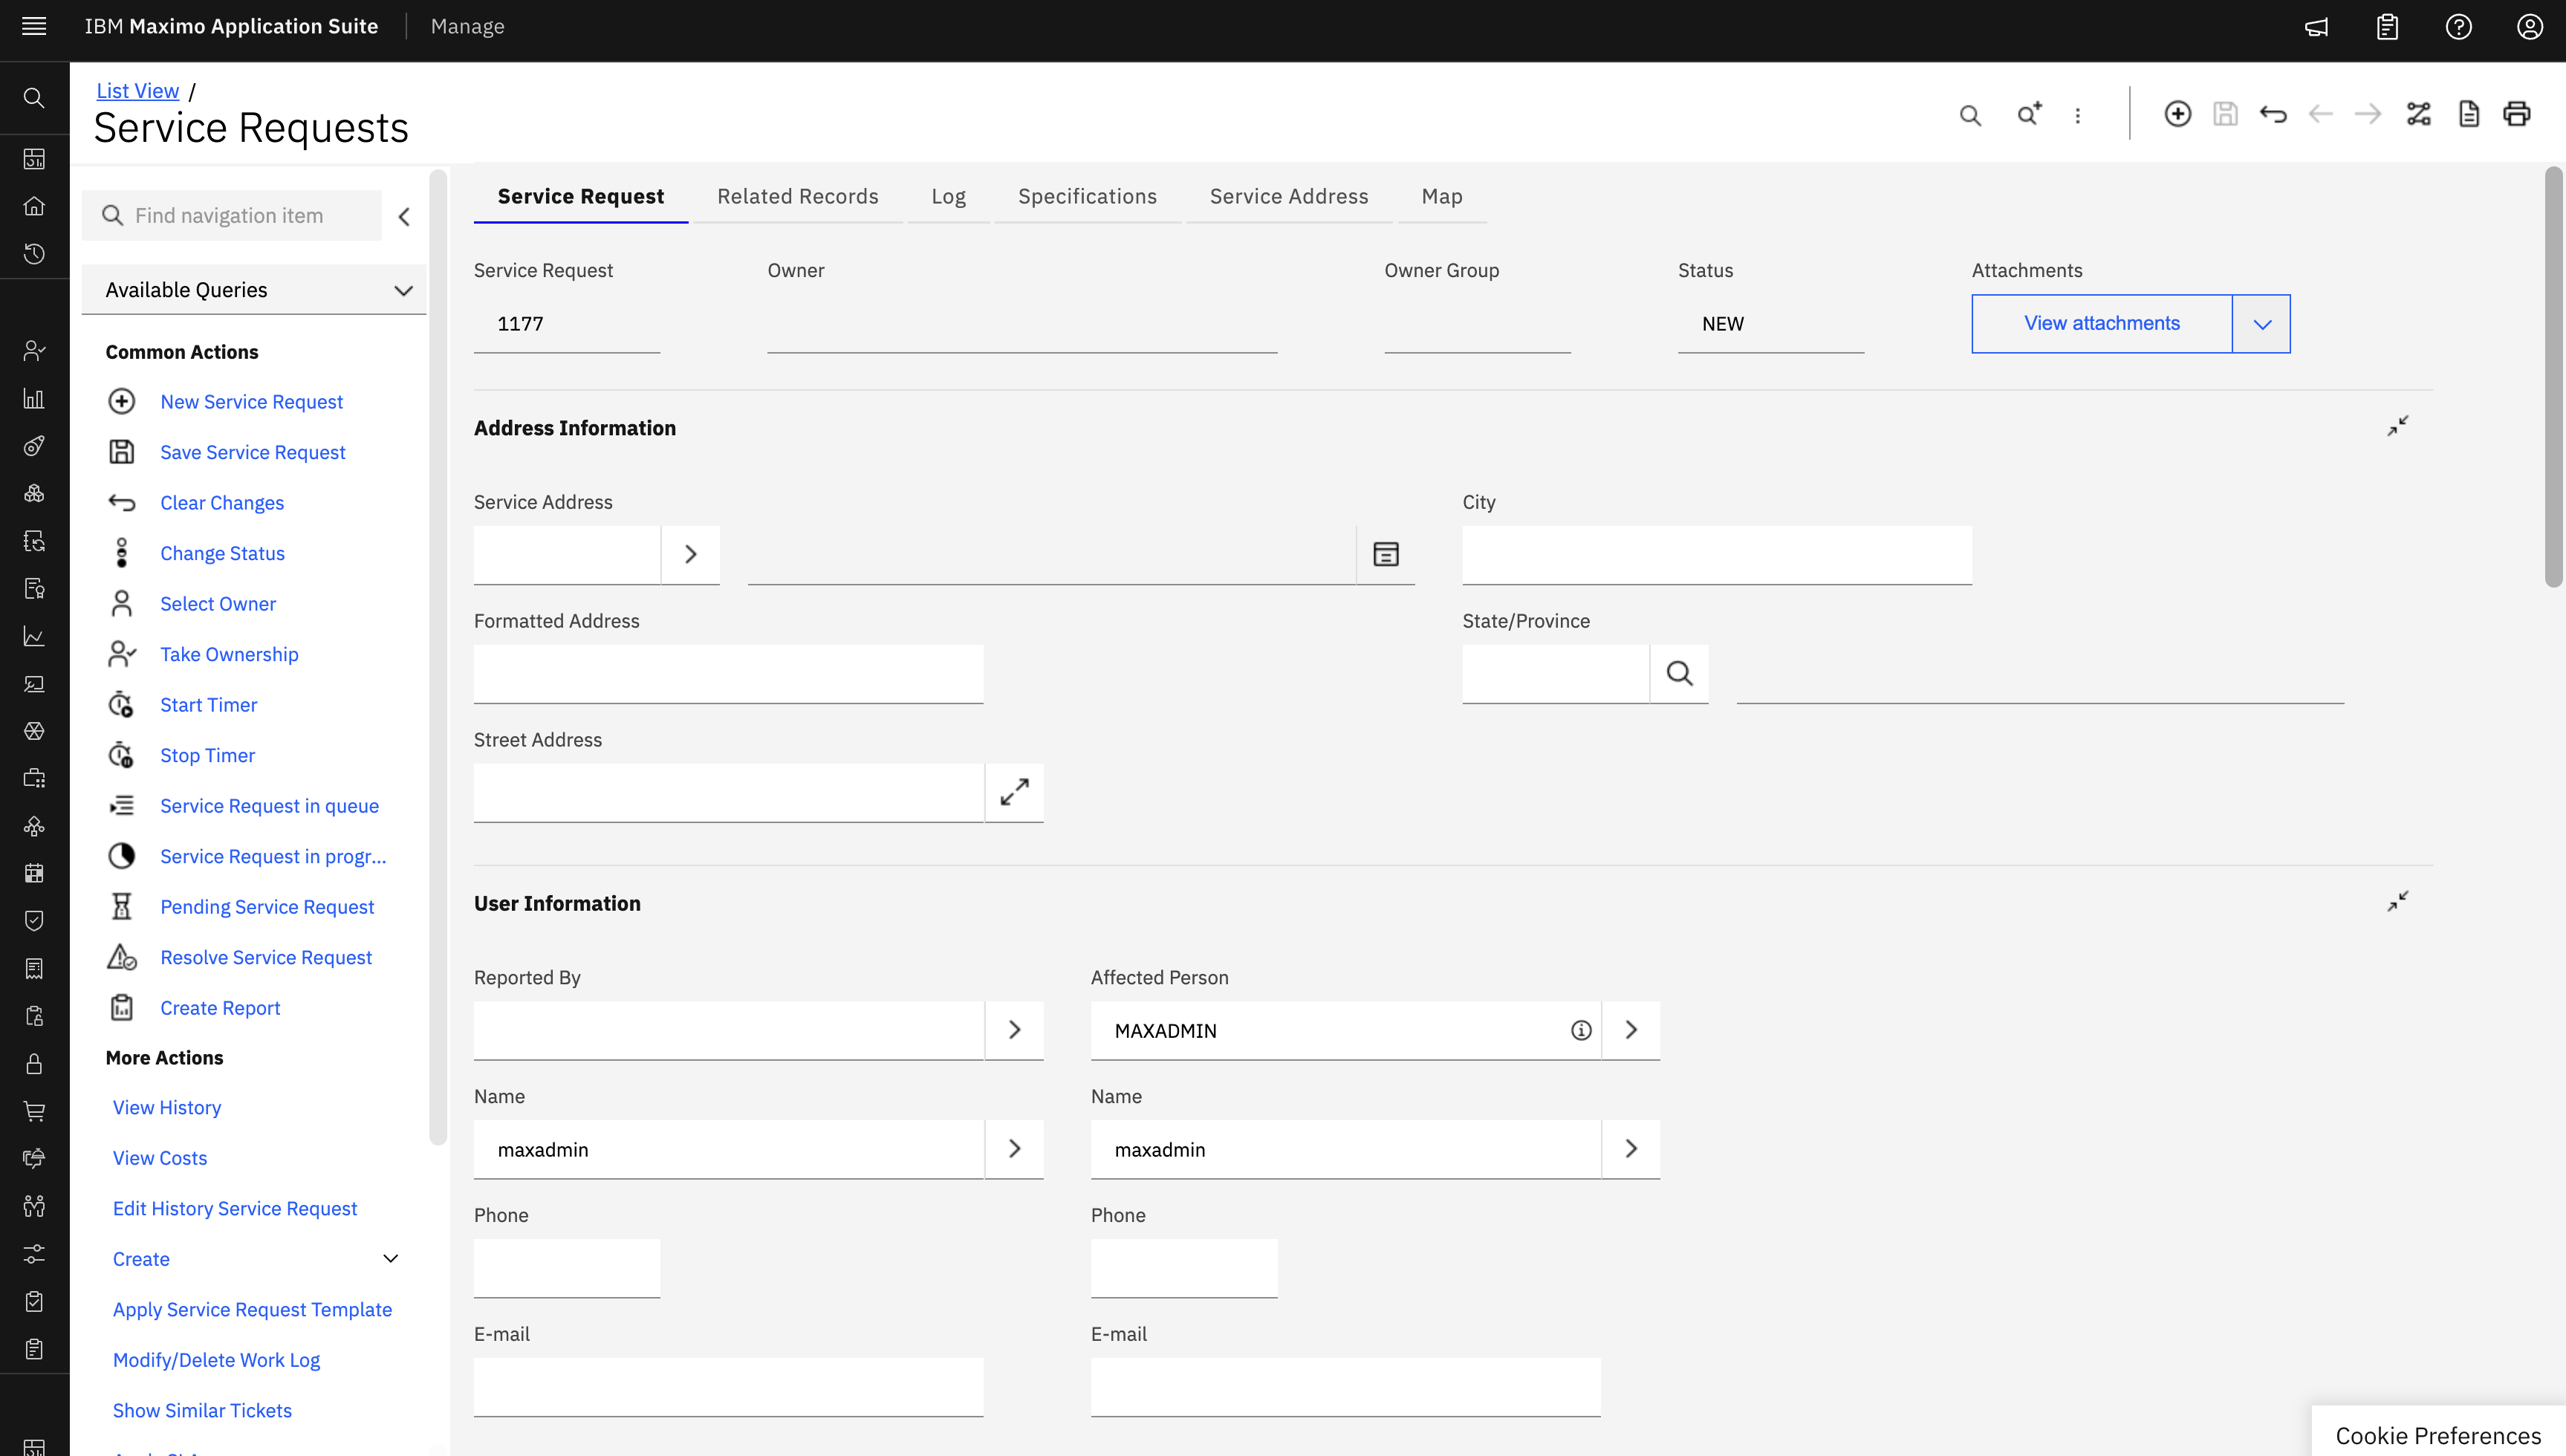Click New Service Request in Common Actions
The width and height of the screenshot is (2566, 1456).
tap(252, 402)
